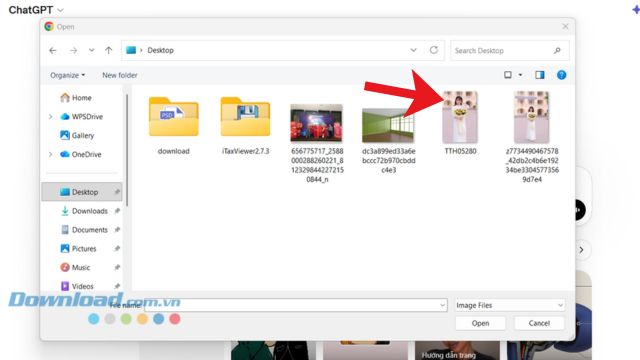Click the next arrow in ChatGPT page
The height and width of the screenshot is (360, 640).
(581, 250)
